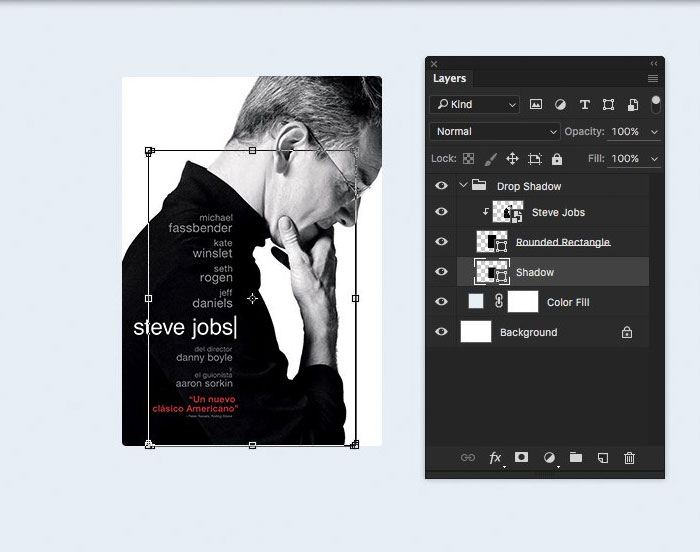This screenshot has height=552, width=700.
Task: Click the top-middle transform handle
Action: point(252,151)
